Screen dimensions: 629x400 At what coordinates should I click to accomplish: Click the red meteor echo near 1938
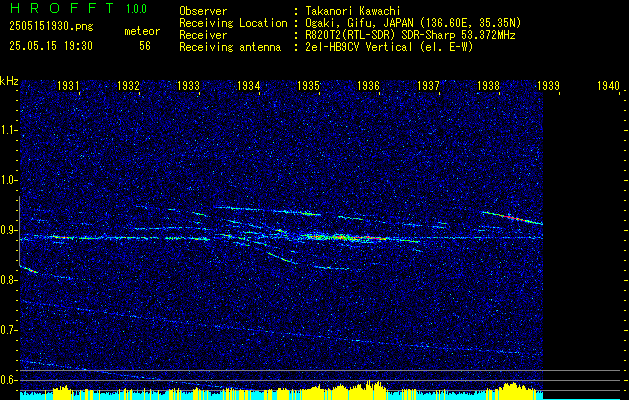(x=512, y=218)
